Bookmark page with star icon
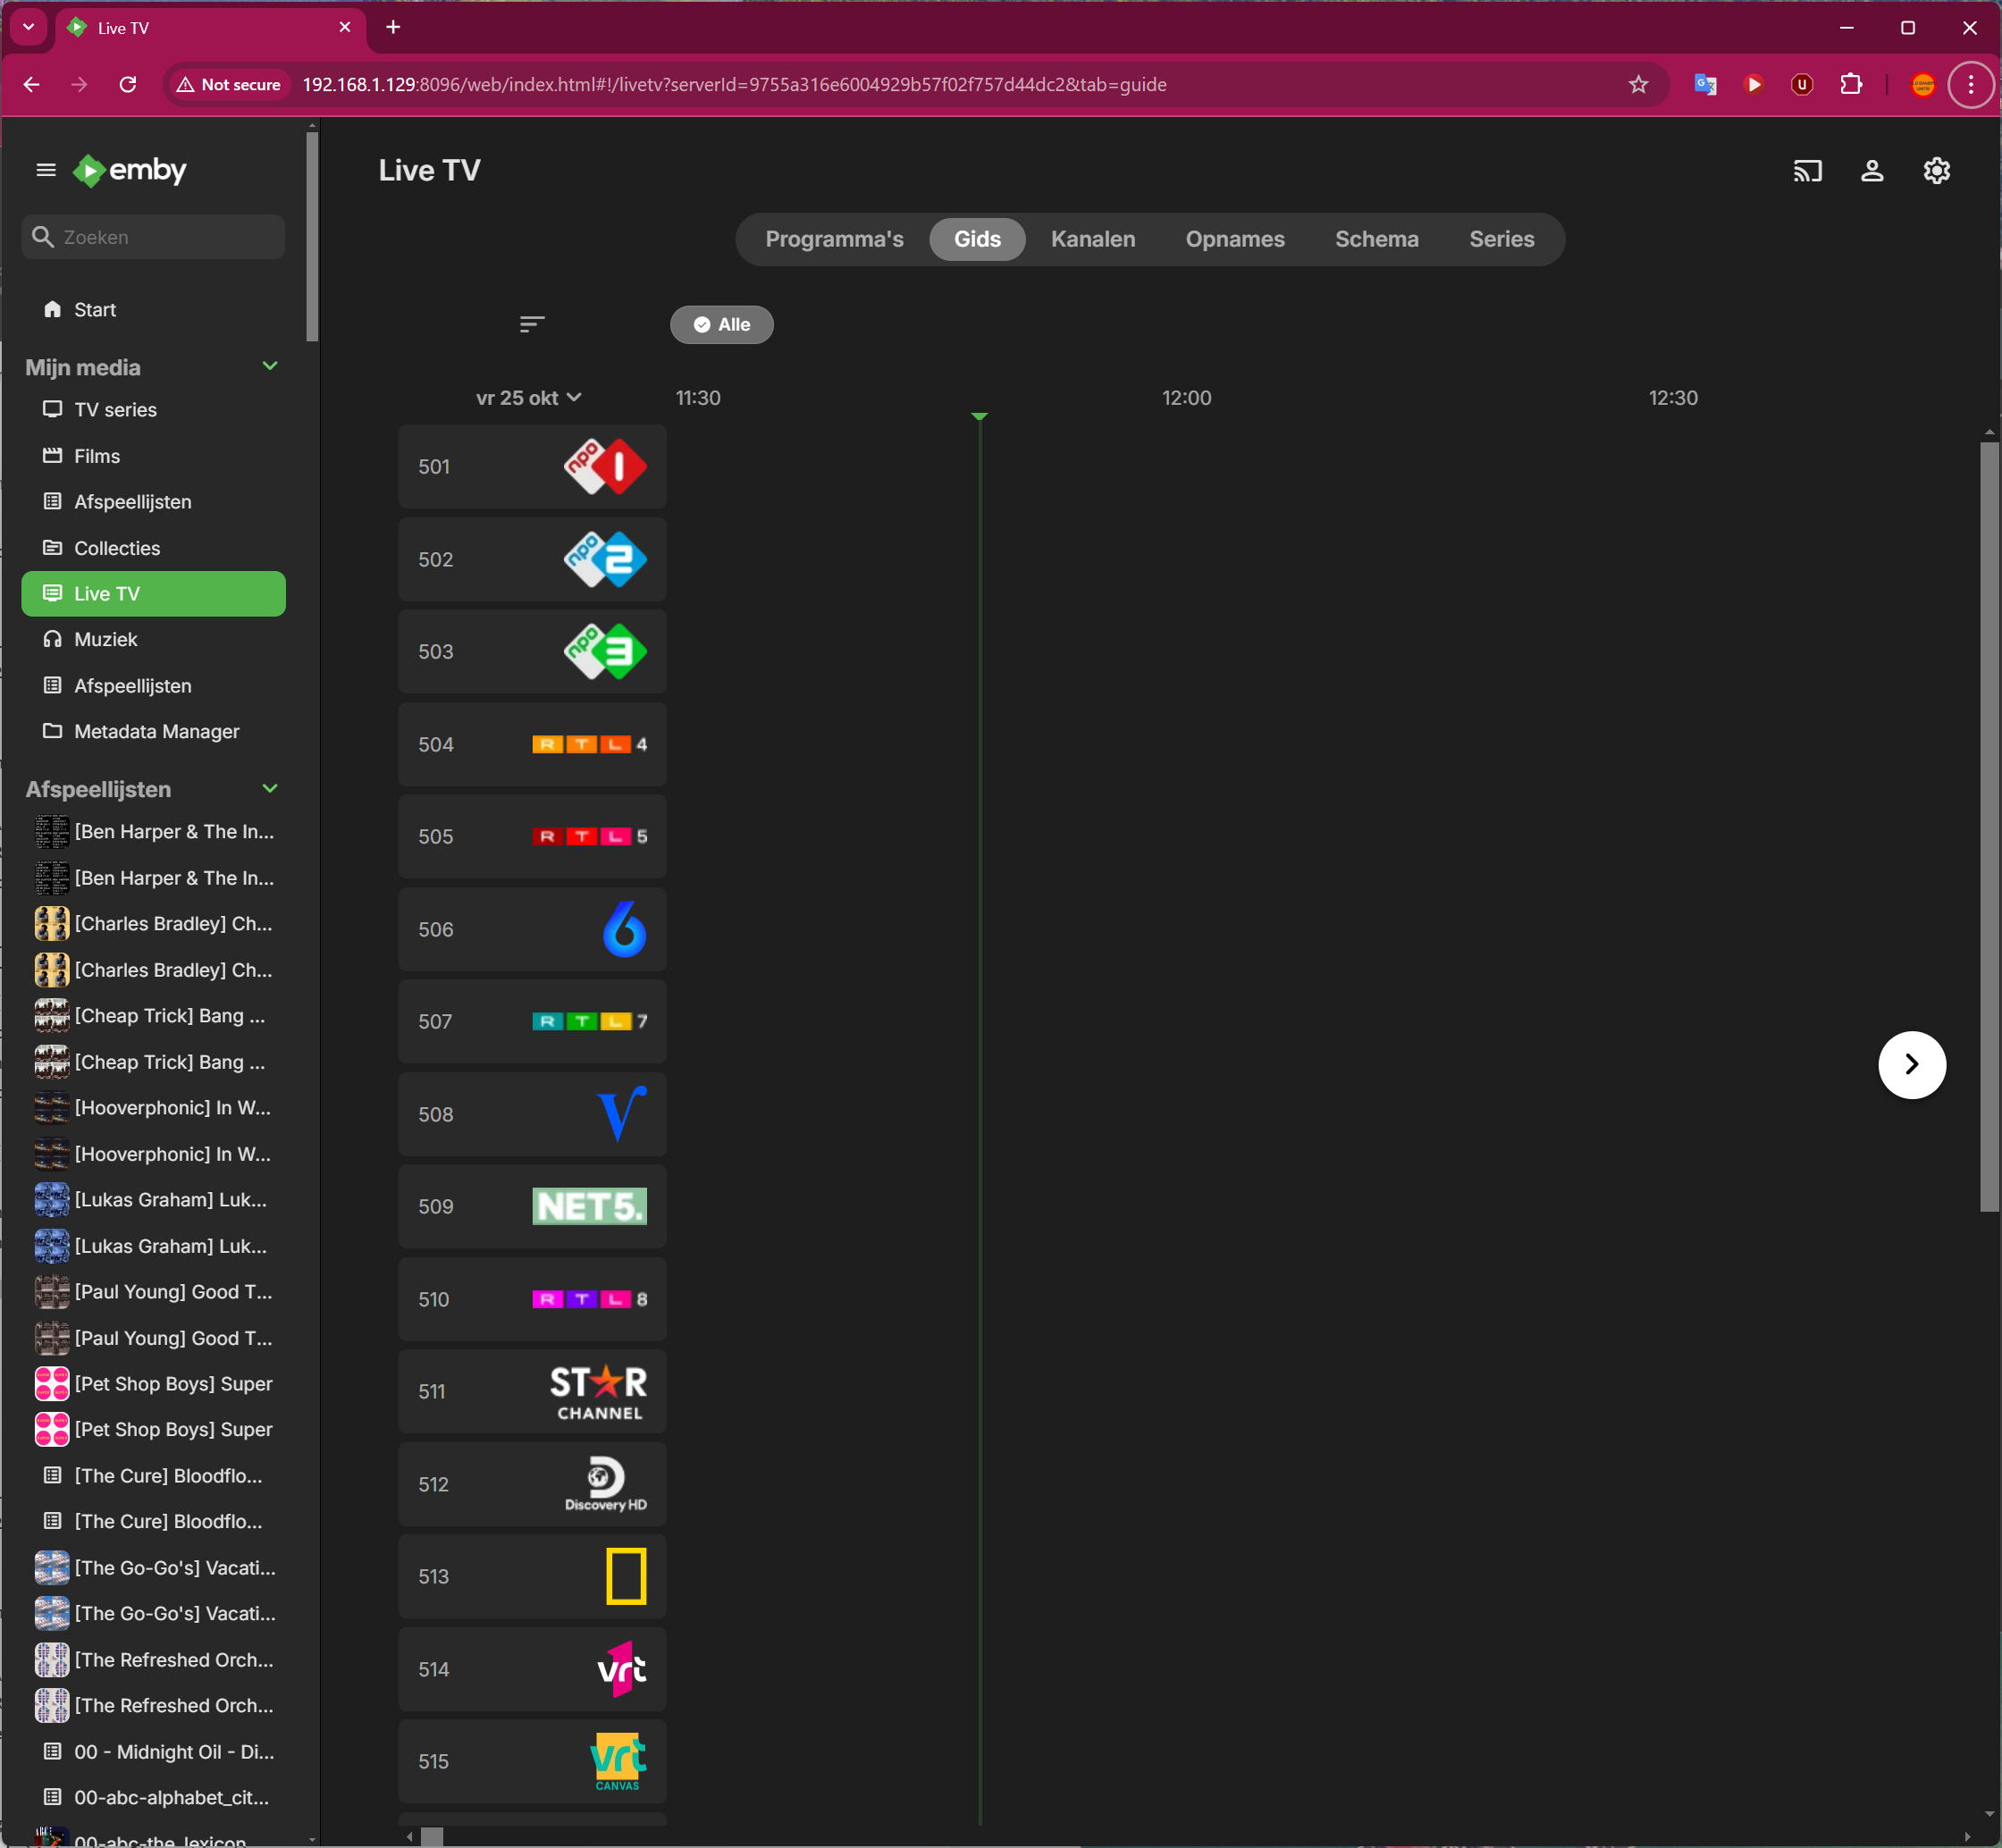The height and width of the screenshot is (1848, 2002). pos(1638,85)
